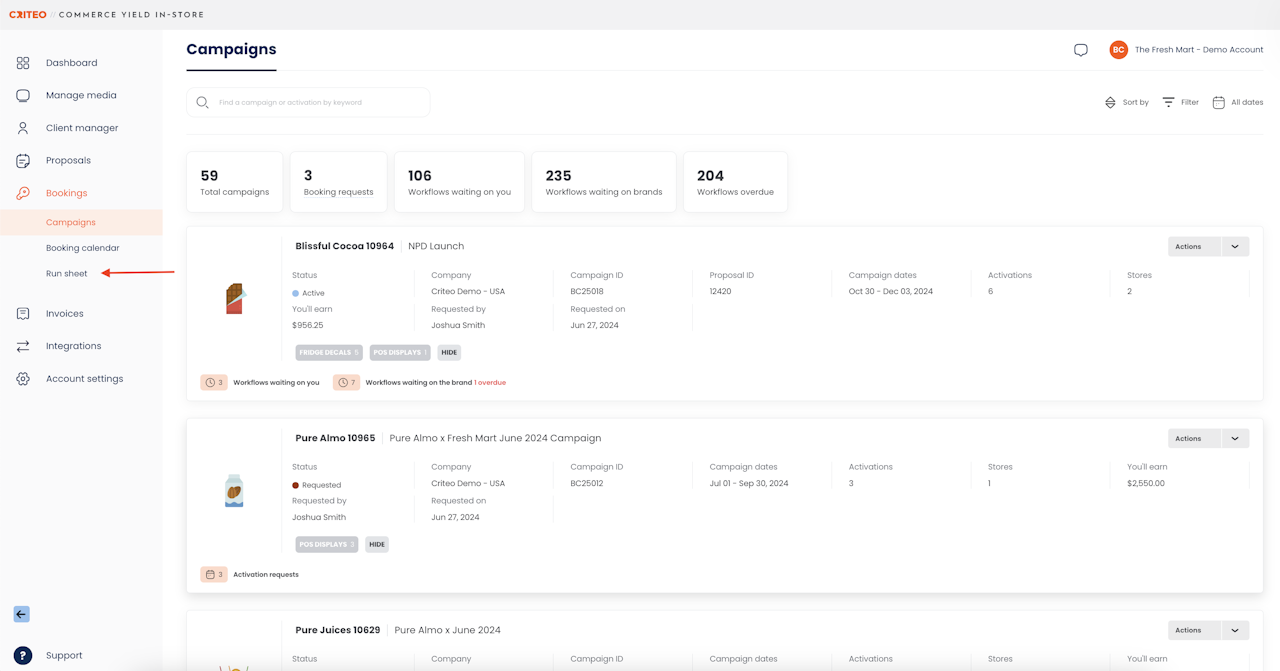The image size is (1280, 671).
Task: Click the '1 overdue' link
Action: (490, 383)
